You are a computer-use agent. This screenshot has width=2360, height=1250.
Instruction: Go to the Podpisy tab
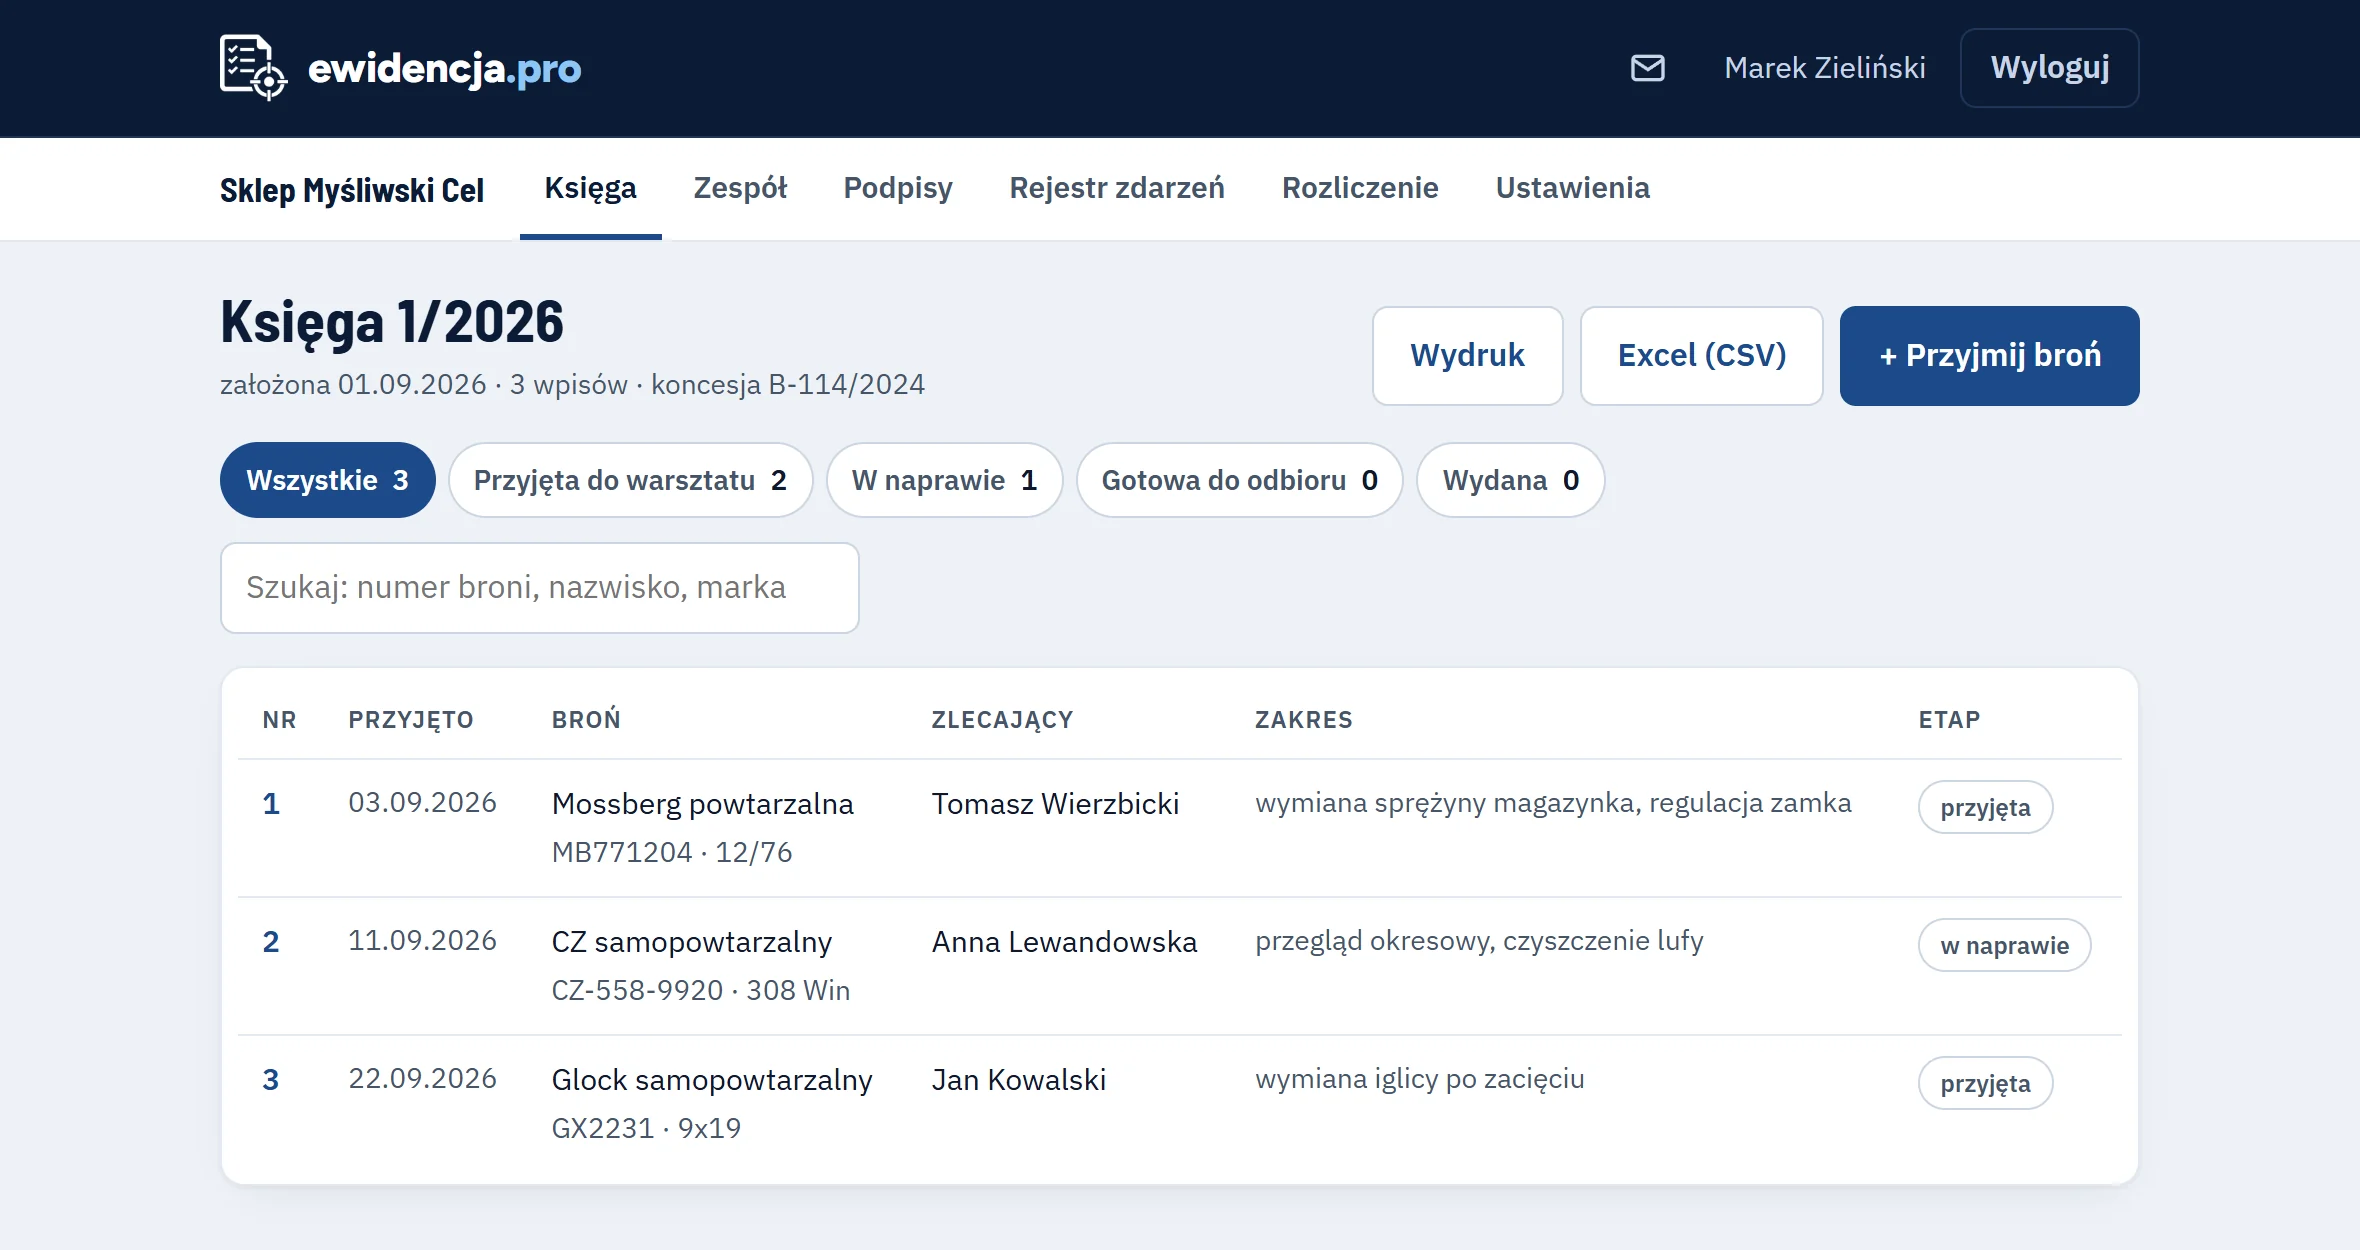point(898,188)
